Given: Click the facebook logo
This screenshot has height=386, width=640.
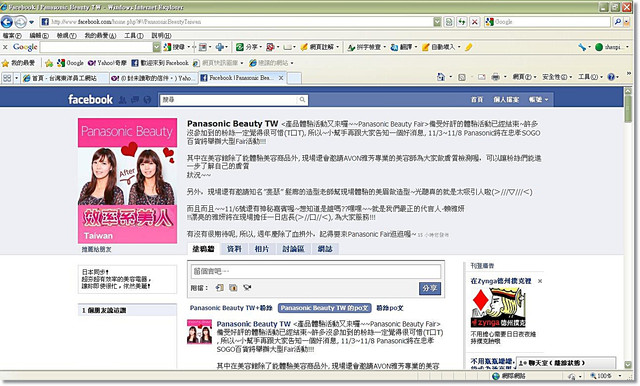Looking at the screenshot, I should (x=90, y=99).
